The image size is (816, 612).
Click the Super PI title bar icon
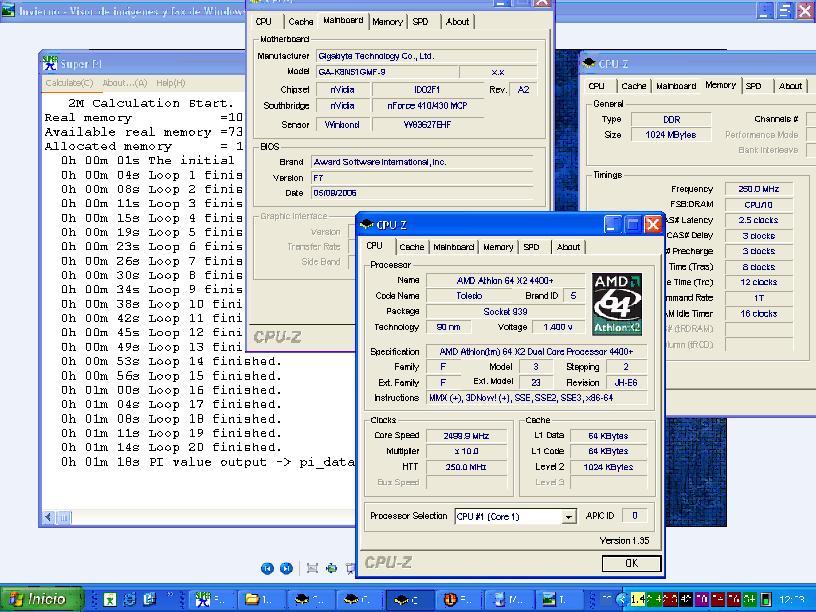click(50, 63)
